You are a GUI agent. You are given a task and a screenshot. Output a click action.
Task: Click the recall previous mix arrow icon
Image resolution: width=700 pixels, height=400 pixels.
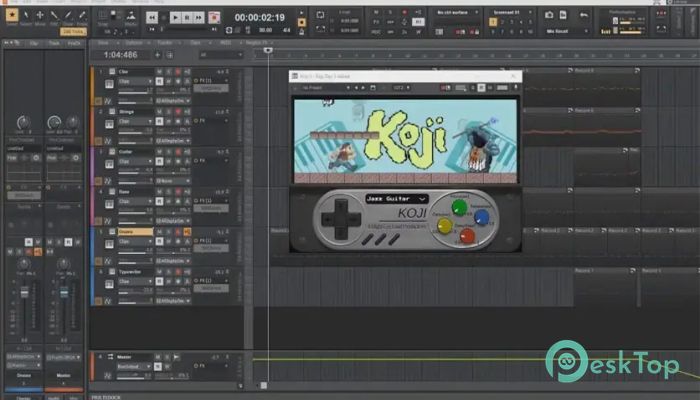[583, 15]
